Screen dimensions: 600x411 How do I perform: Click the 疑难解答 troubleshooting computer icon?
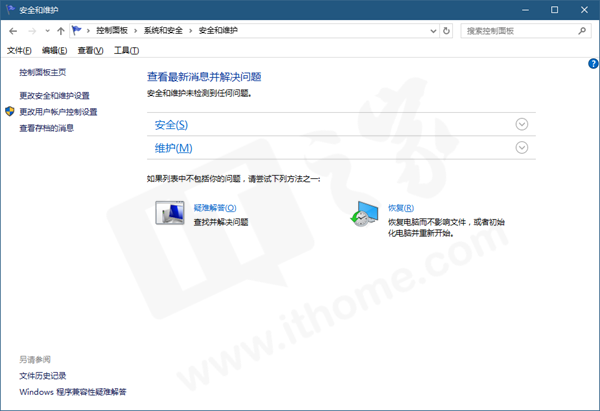coord(169,213)
